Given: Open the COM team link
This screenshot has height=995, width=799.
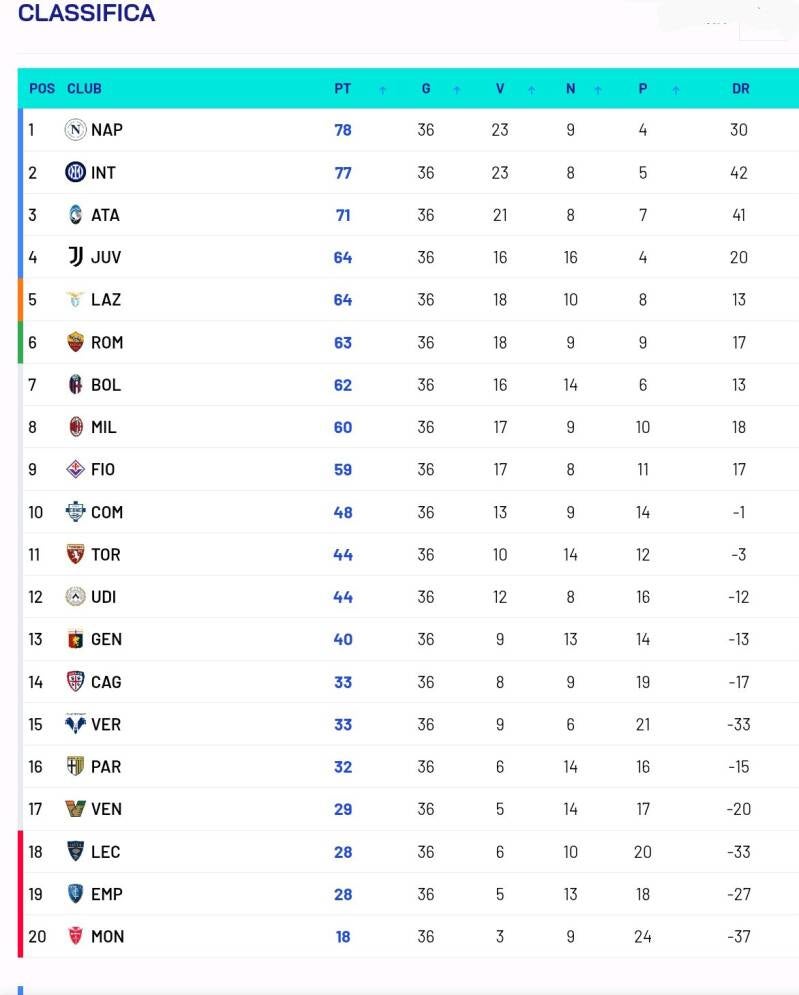Looking at the screenshot, I should [x=107, y=512].
